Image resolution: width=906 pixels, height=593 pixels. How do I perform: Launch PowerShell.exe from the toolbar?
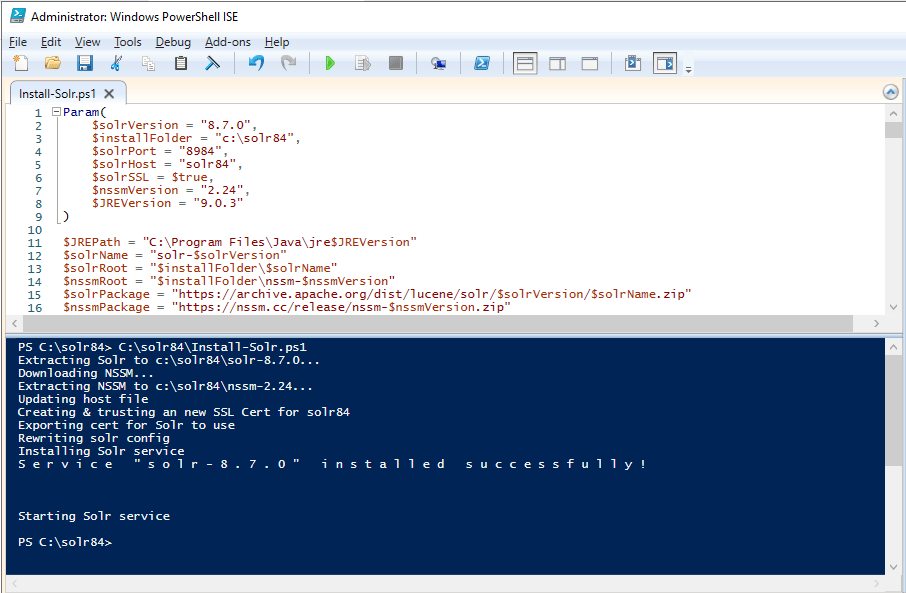(482, 62)
